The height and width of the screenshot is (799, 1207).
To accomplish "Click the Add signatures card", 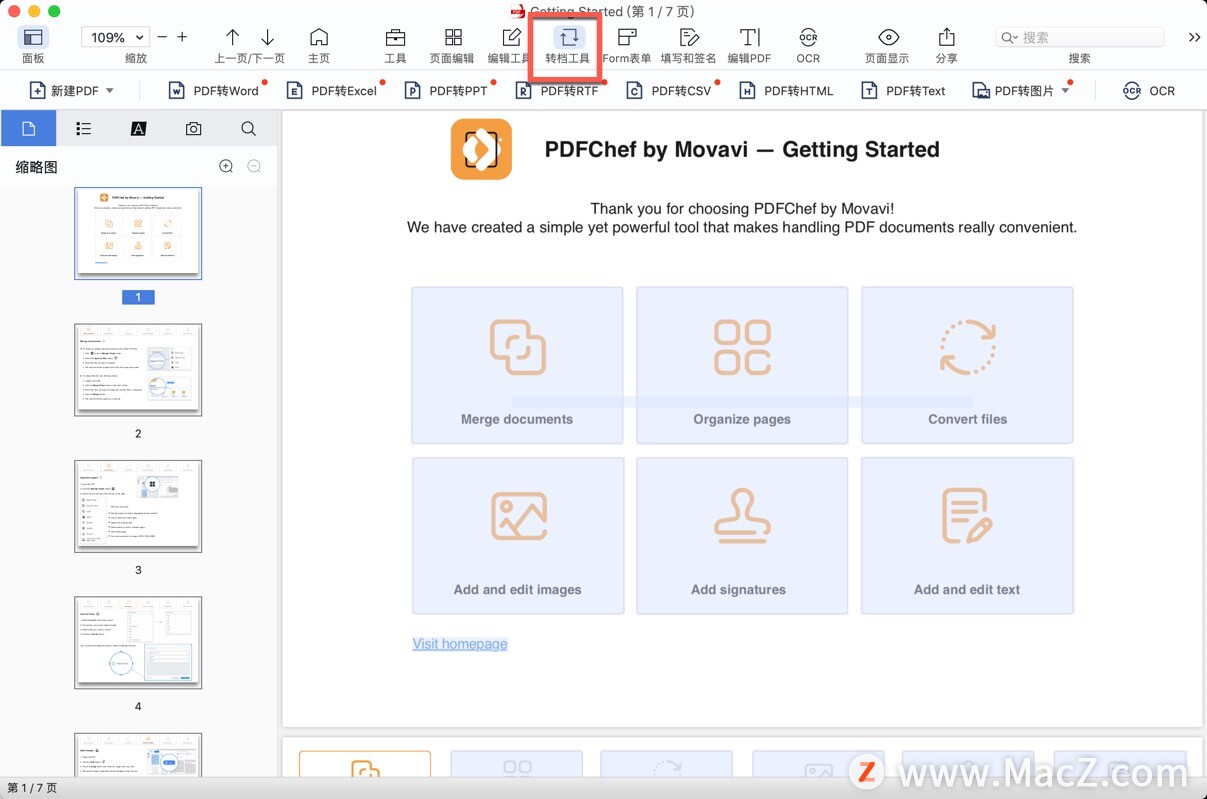I will [742, 536].
